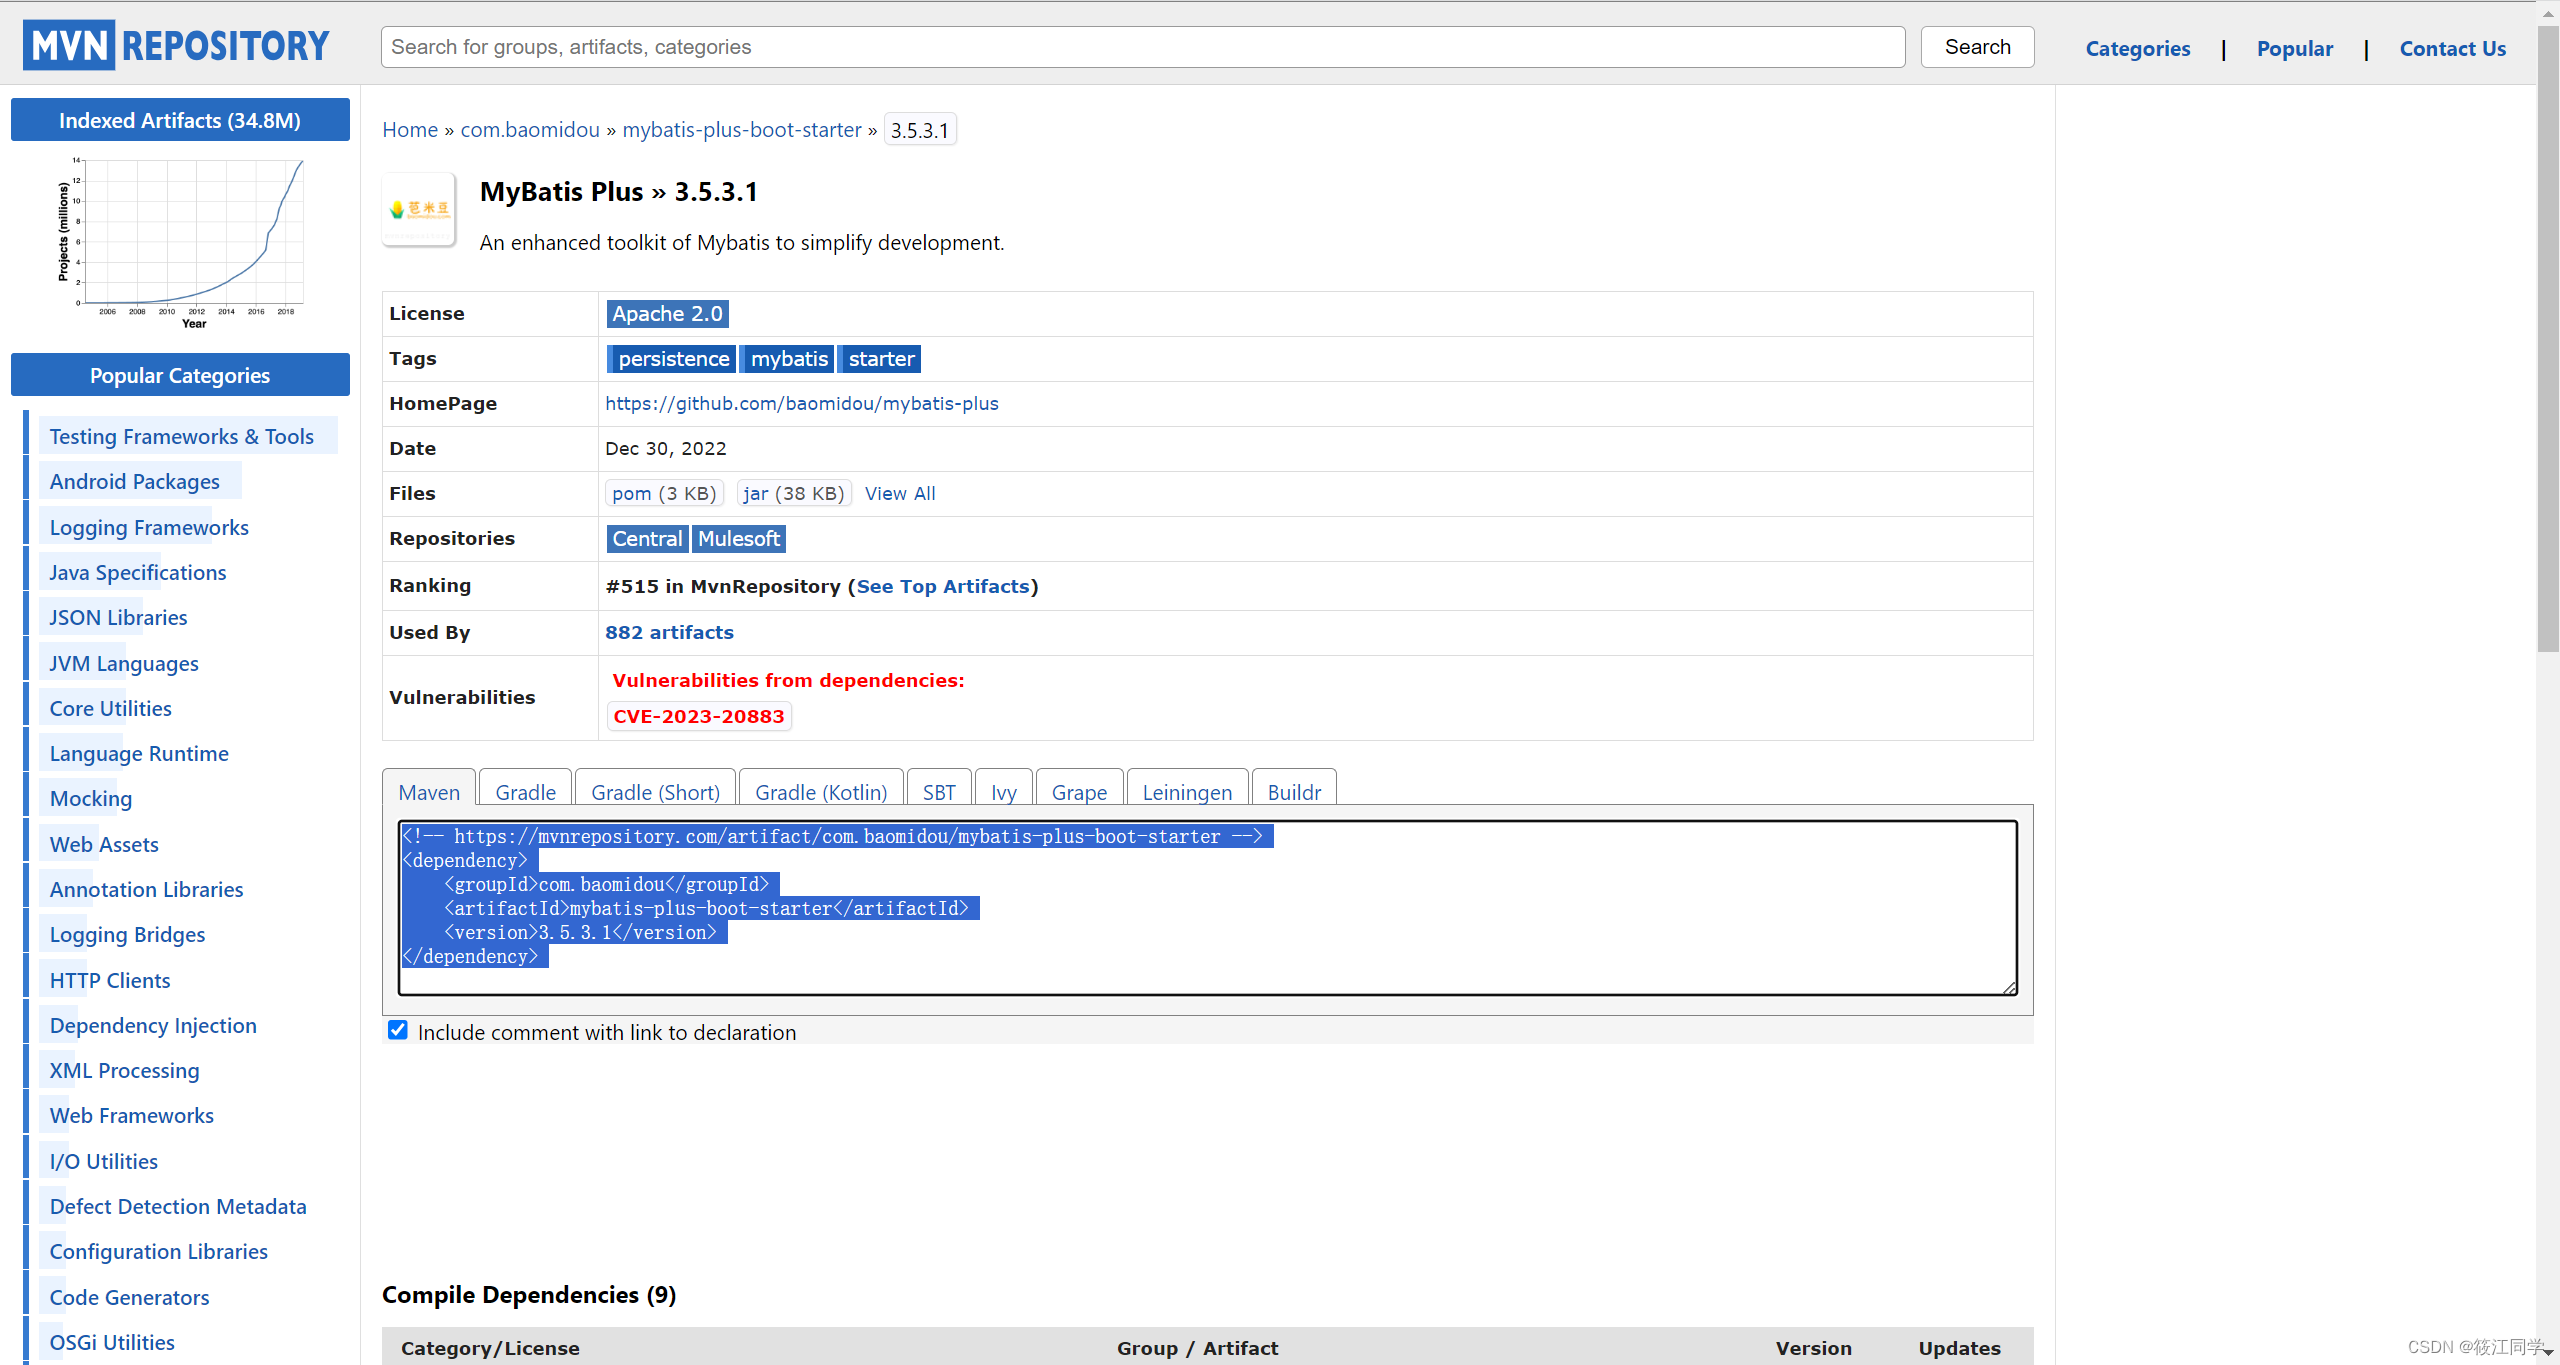Open OSGi Utilities category
The image size is (2560, 1365).
[112, 1343]
